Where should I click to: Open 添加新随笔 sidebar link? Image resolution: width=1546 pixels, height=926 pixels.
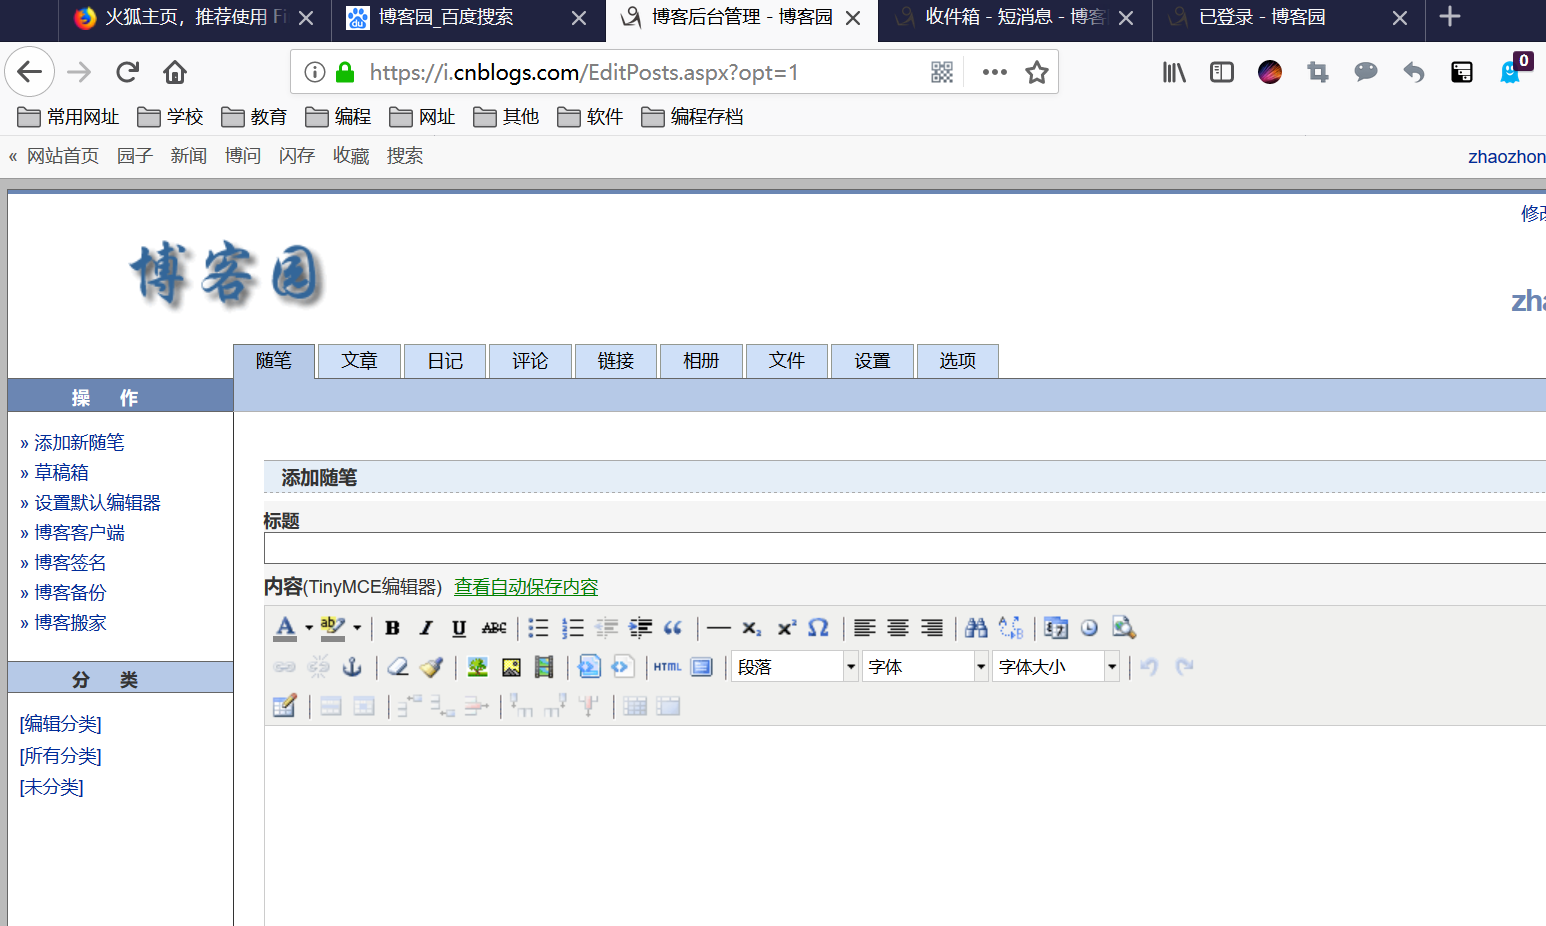pyautogui.click(x=79, y=443)
